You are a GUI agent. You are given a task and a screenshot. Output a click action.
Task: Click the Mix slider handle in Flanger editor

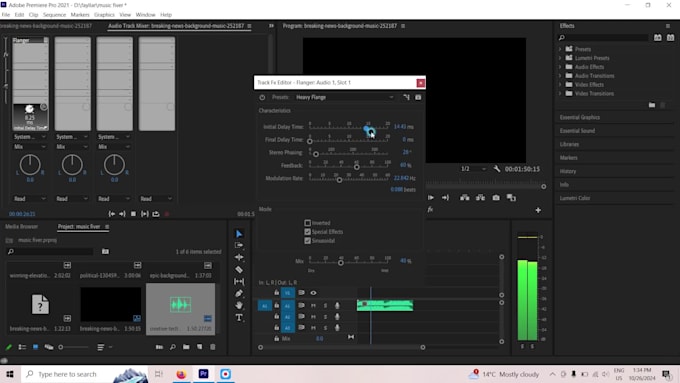pyautogui.click(x=341, y=263)
